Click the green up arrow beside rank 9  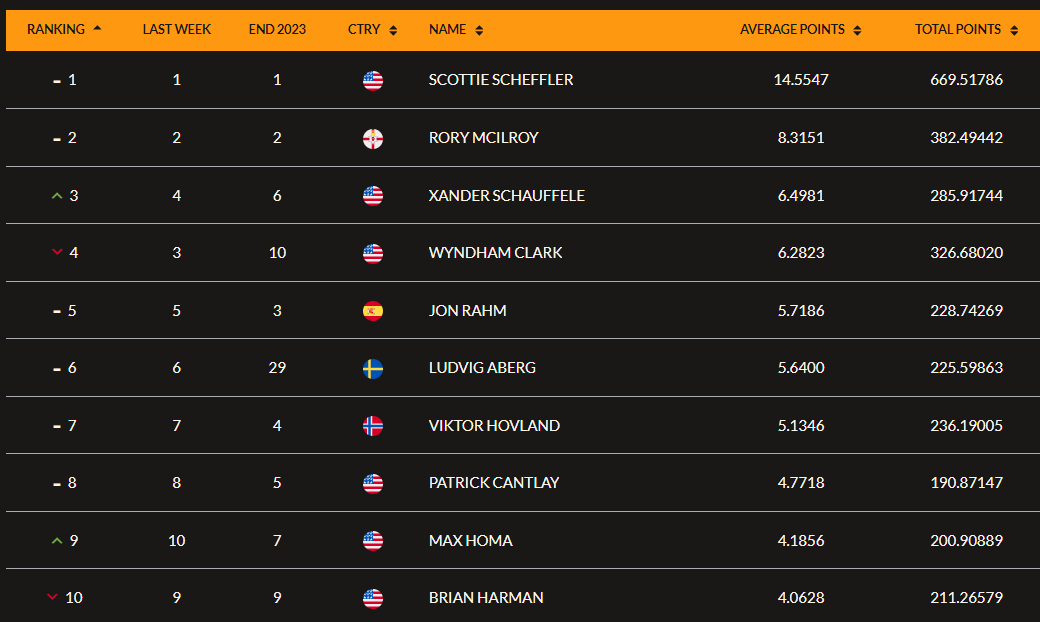pyautogui.click(x=57, y=541)
